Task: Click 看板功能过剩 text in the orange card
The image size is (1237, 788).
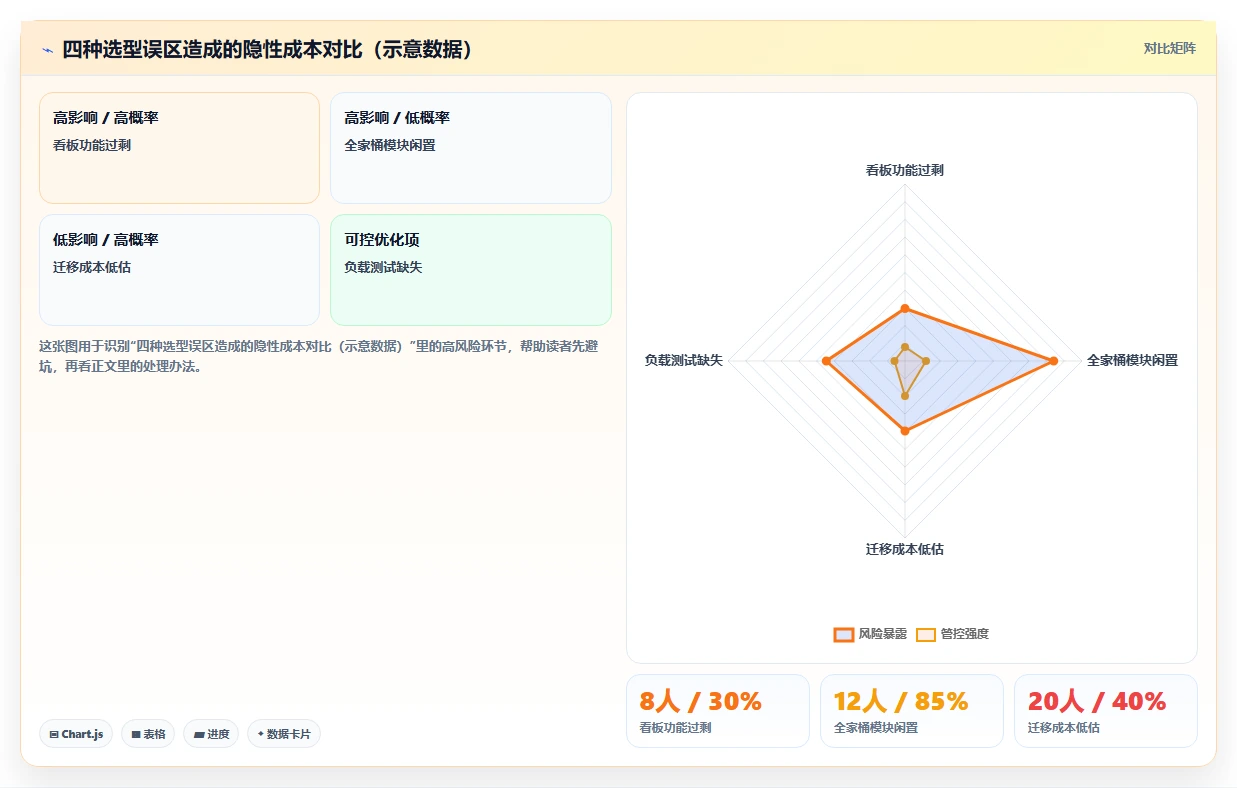Action: coord(92,145)
